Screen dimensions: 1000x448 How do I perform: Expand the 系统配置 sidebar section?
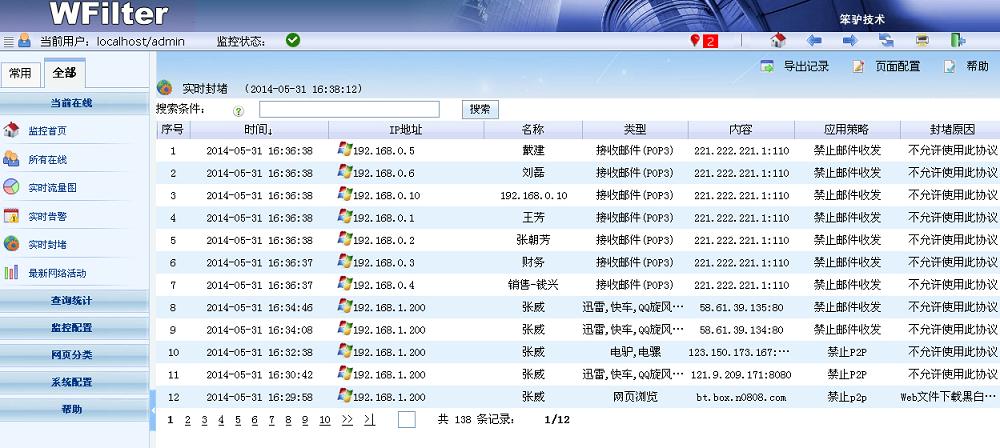point(72,381)
